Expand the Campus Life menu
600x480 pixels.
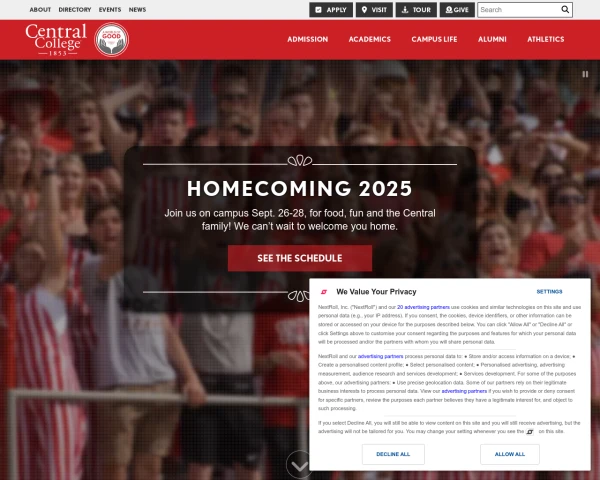(434, 39)
